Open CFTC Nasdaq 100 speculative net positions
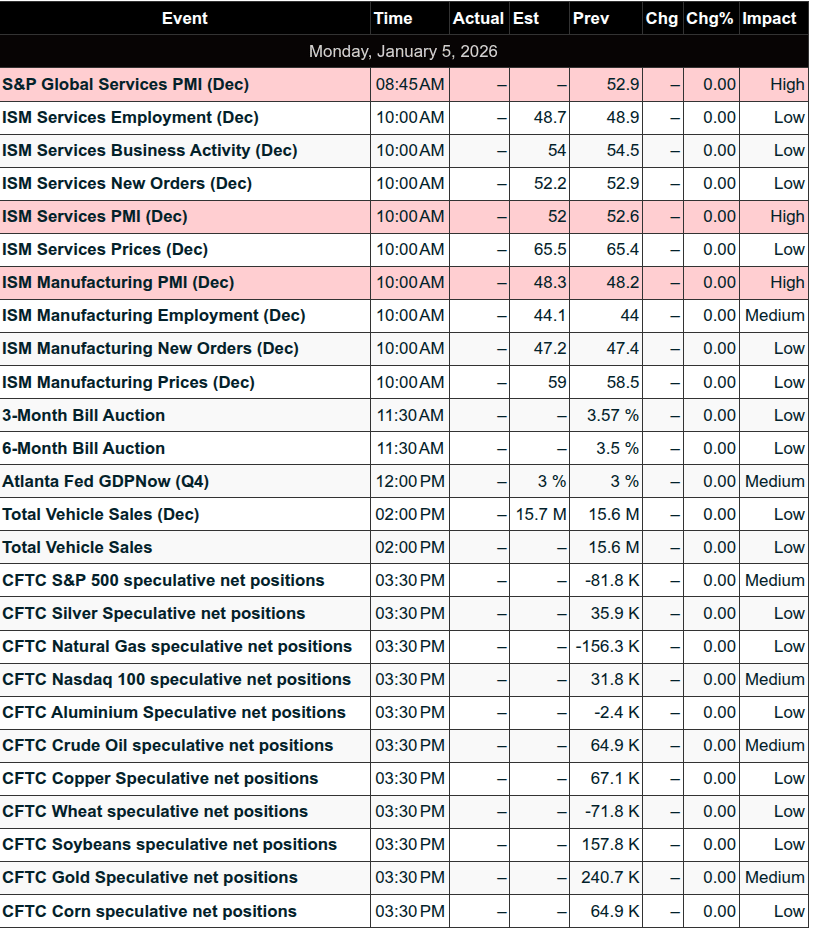Viewport: 826px width, 941px height. (x=177, y=680)
